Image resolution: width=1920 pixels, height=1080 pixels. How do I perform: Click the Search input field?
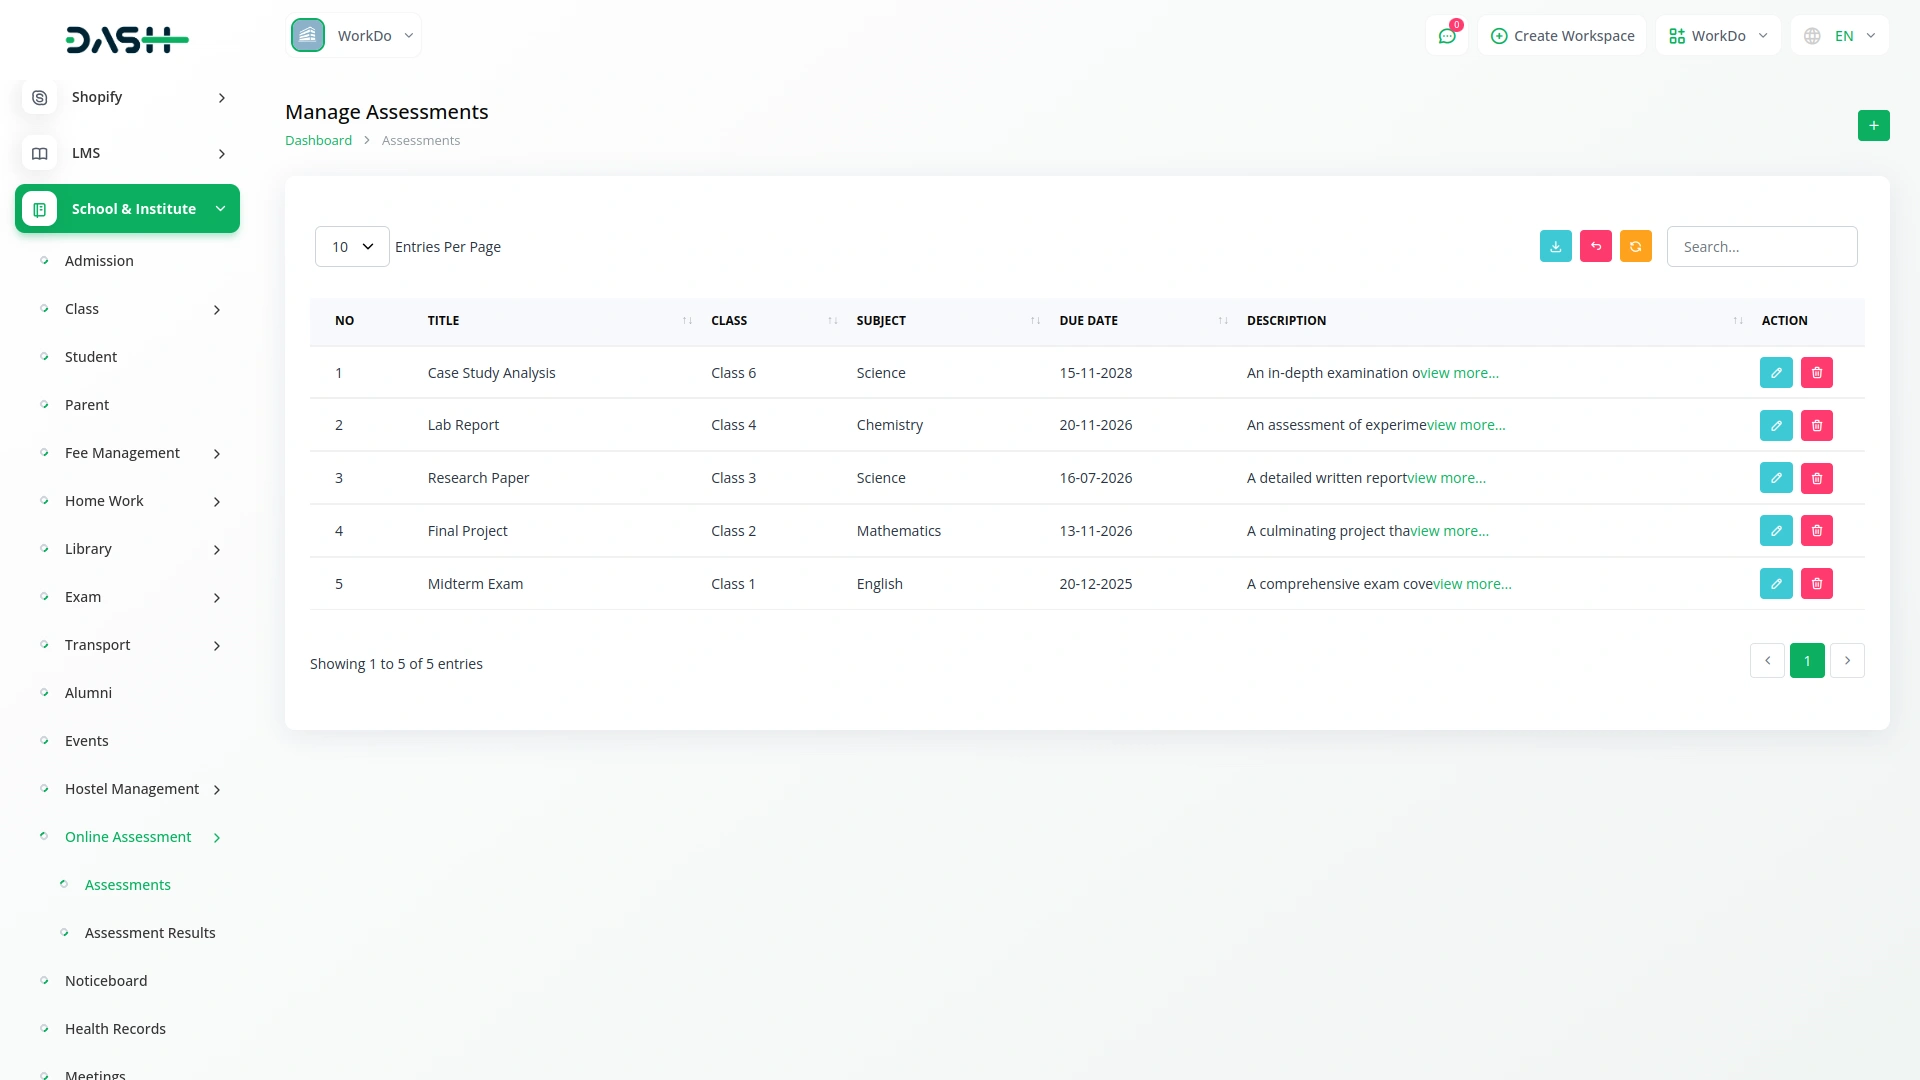pyautogui.click(x=1761, y=247)
